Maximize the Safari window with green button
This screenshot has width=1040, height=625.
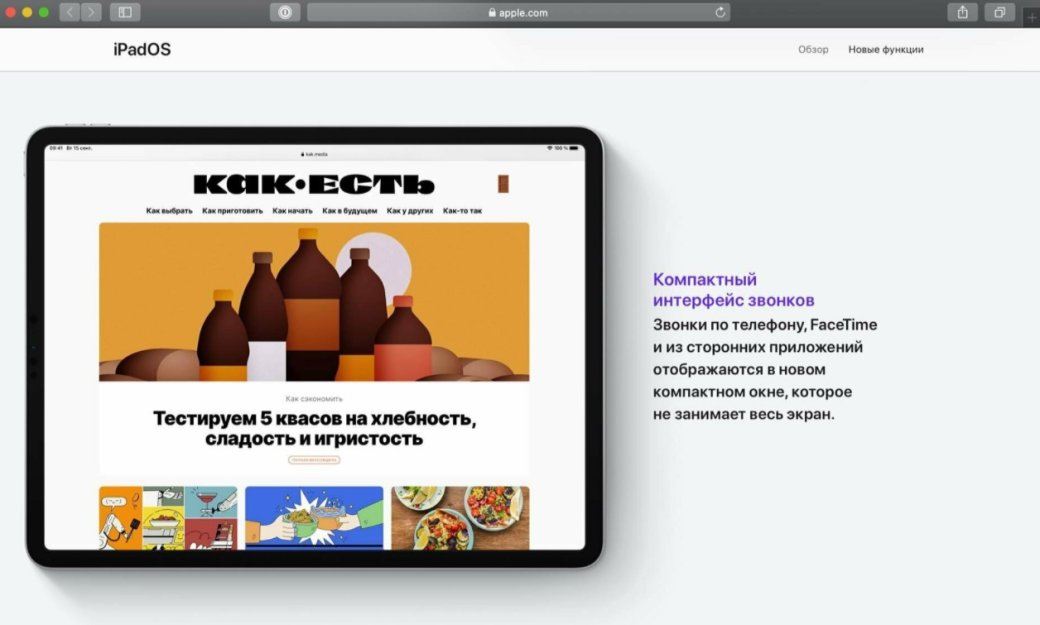tap(44, 12)
